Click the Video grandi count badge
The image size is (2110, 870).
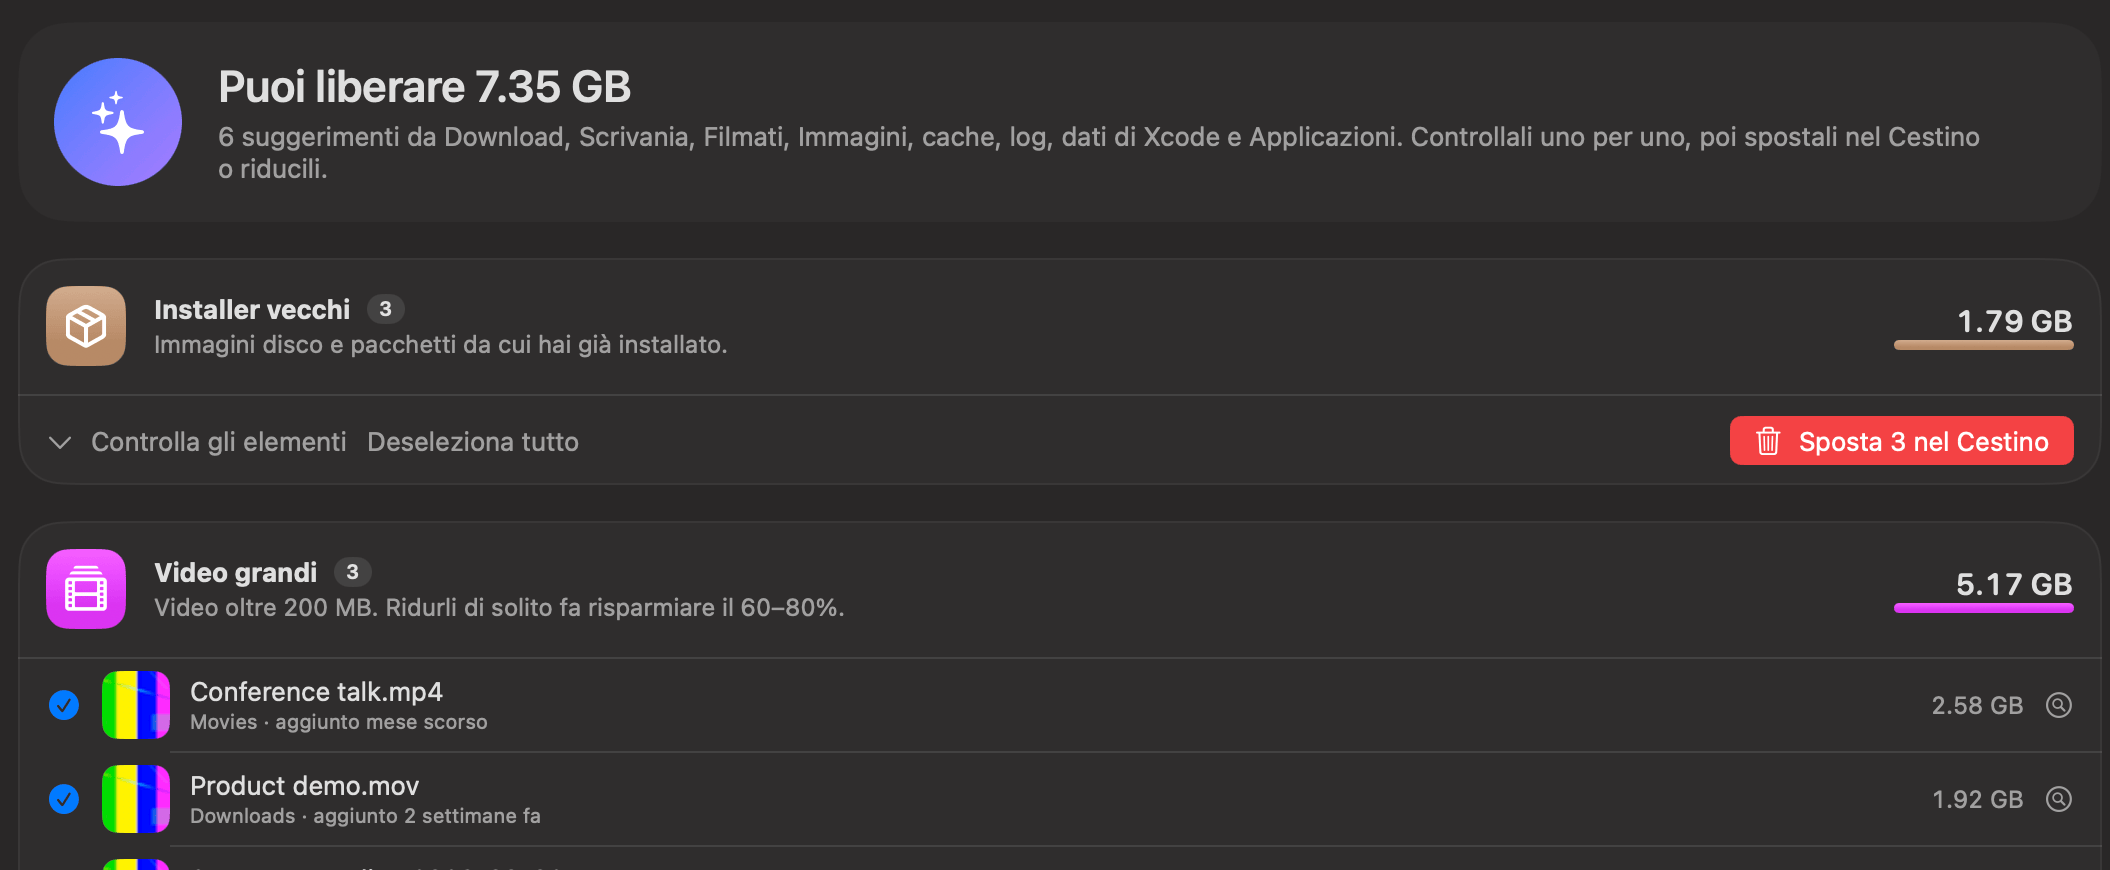pyautogui.click(x=352, y=572)
